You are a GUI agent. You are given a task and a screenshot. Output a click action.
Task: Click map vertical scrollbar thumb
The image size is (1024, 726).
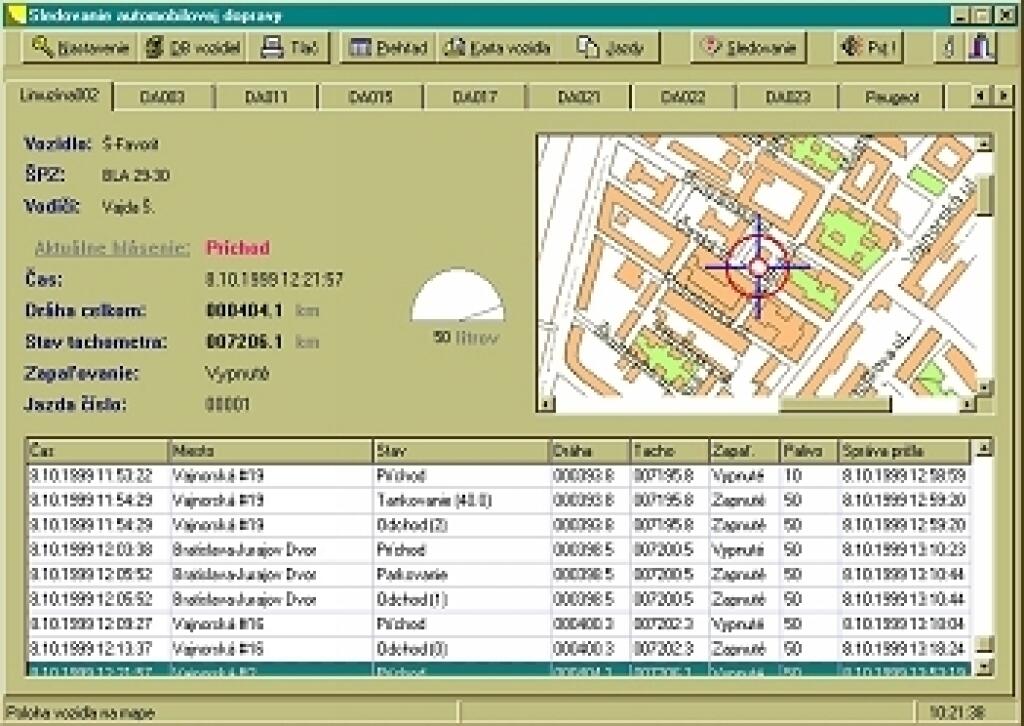(985, 193)
